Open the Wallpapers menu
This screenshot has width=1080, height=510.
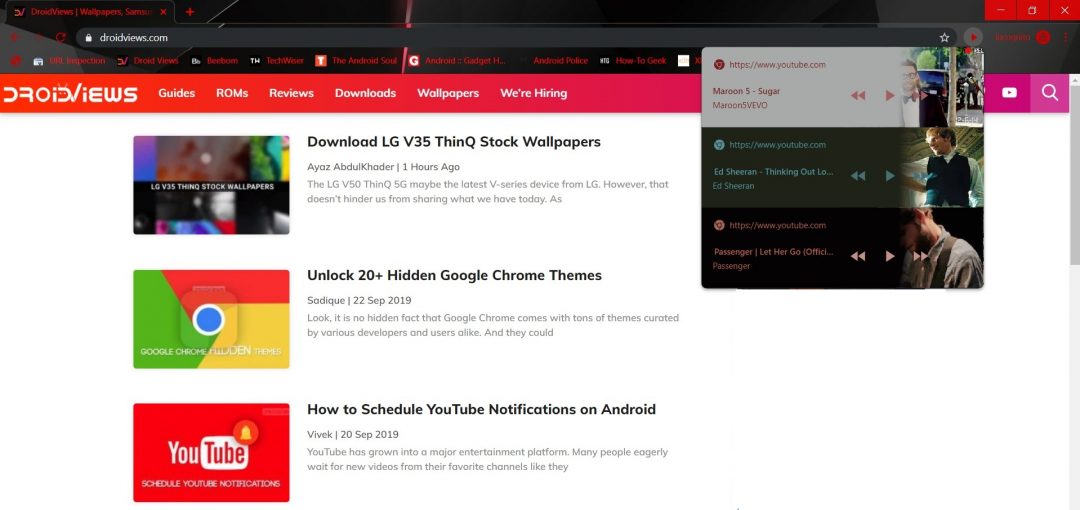[x=448, y=93]
